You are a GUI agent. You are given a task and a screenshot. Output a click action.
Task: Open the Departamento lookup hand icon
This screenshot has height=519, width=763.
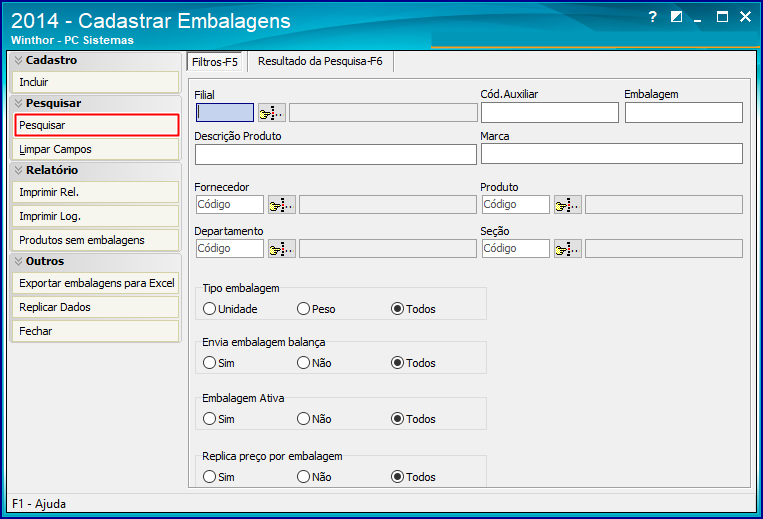tap(282, 249)
